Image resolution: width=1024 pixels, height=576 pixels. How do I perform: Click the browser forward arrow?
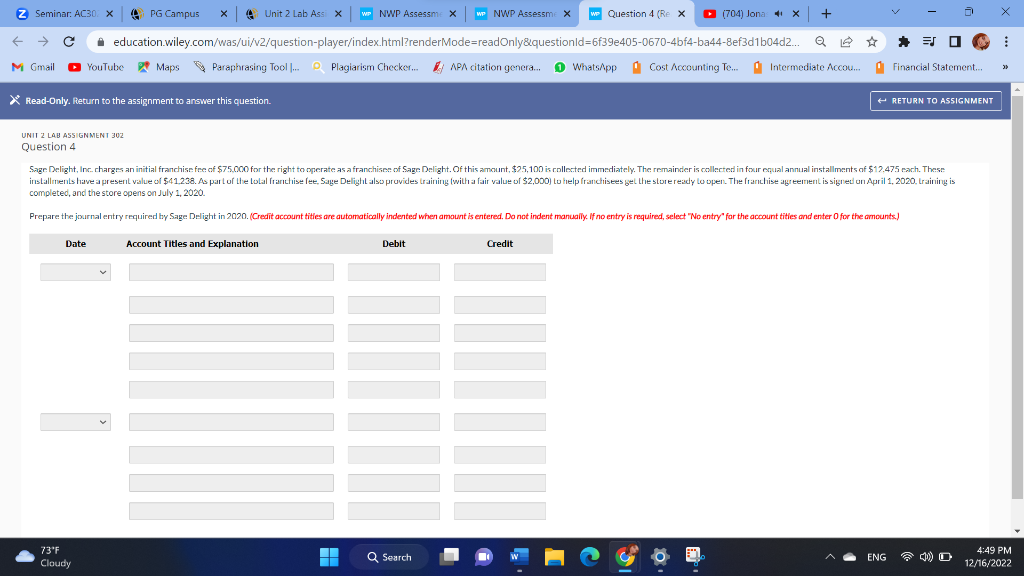pyautogui.click(x=43, y=42)
